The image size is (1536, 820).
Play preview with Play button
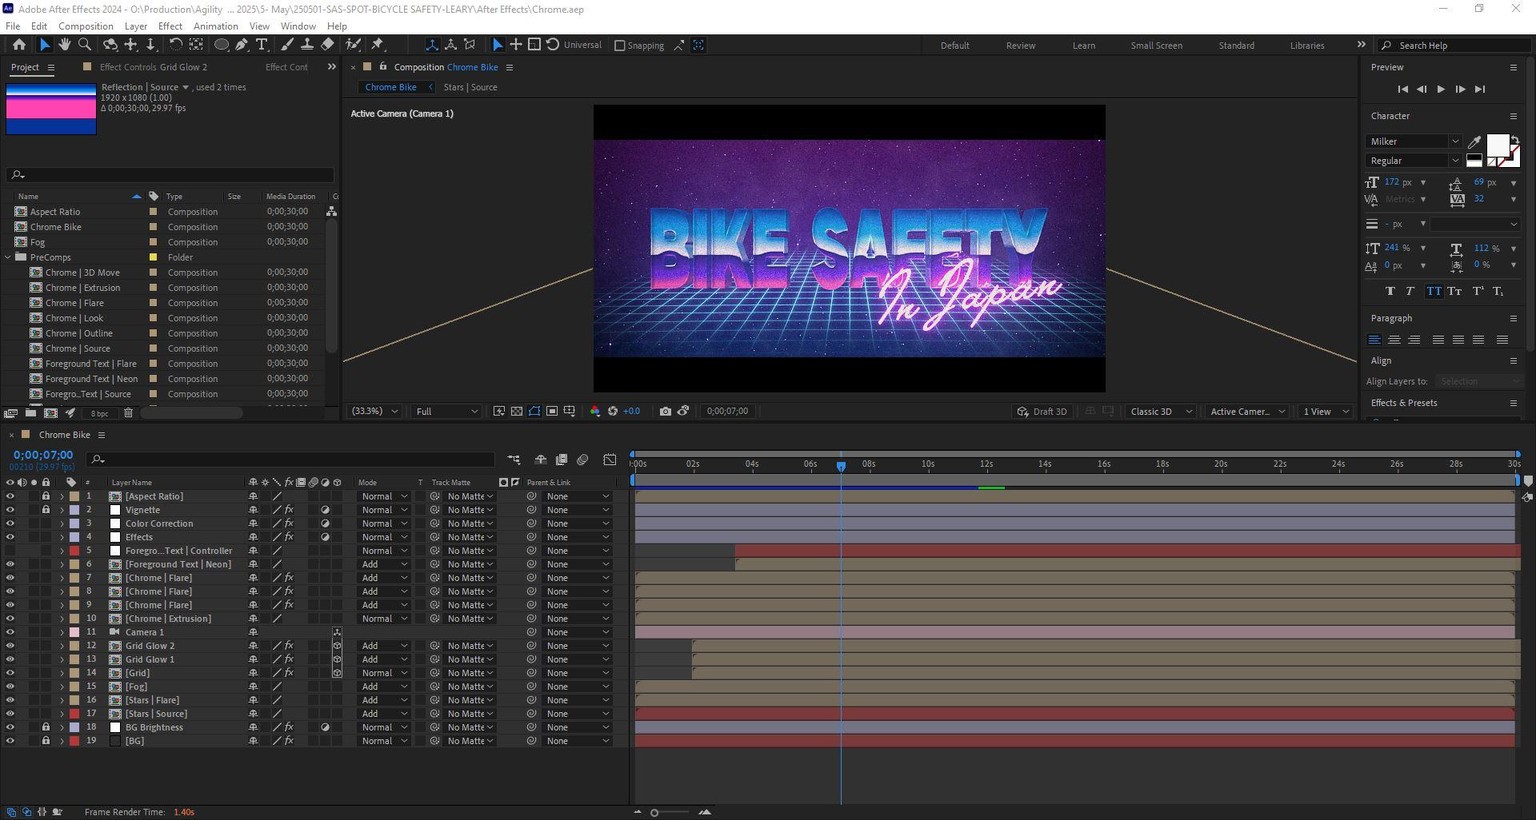[1441, 89]
